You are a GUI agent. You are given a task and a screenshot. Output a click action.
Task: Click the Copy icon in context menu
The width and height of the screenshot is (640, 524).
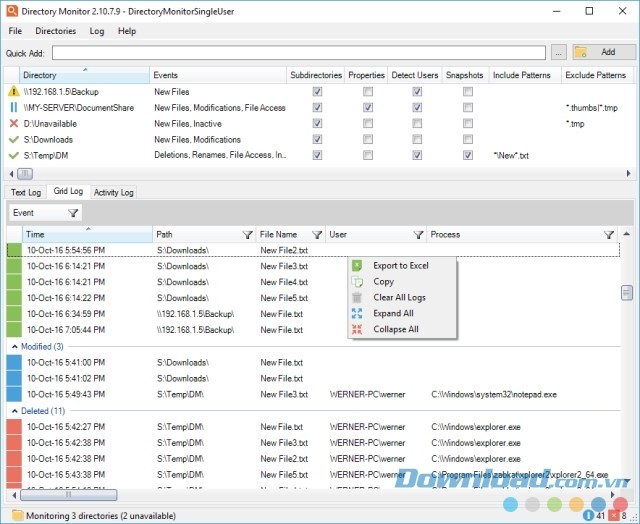coord(357,282)
